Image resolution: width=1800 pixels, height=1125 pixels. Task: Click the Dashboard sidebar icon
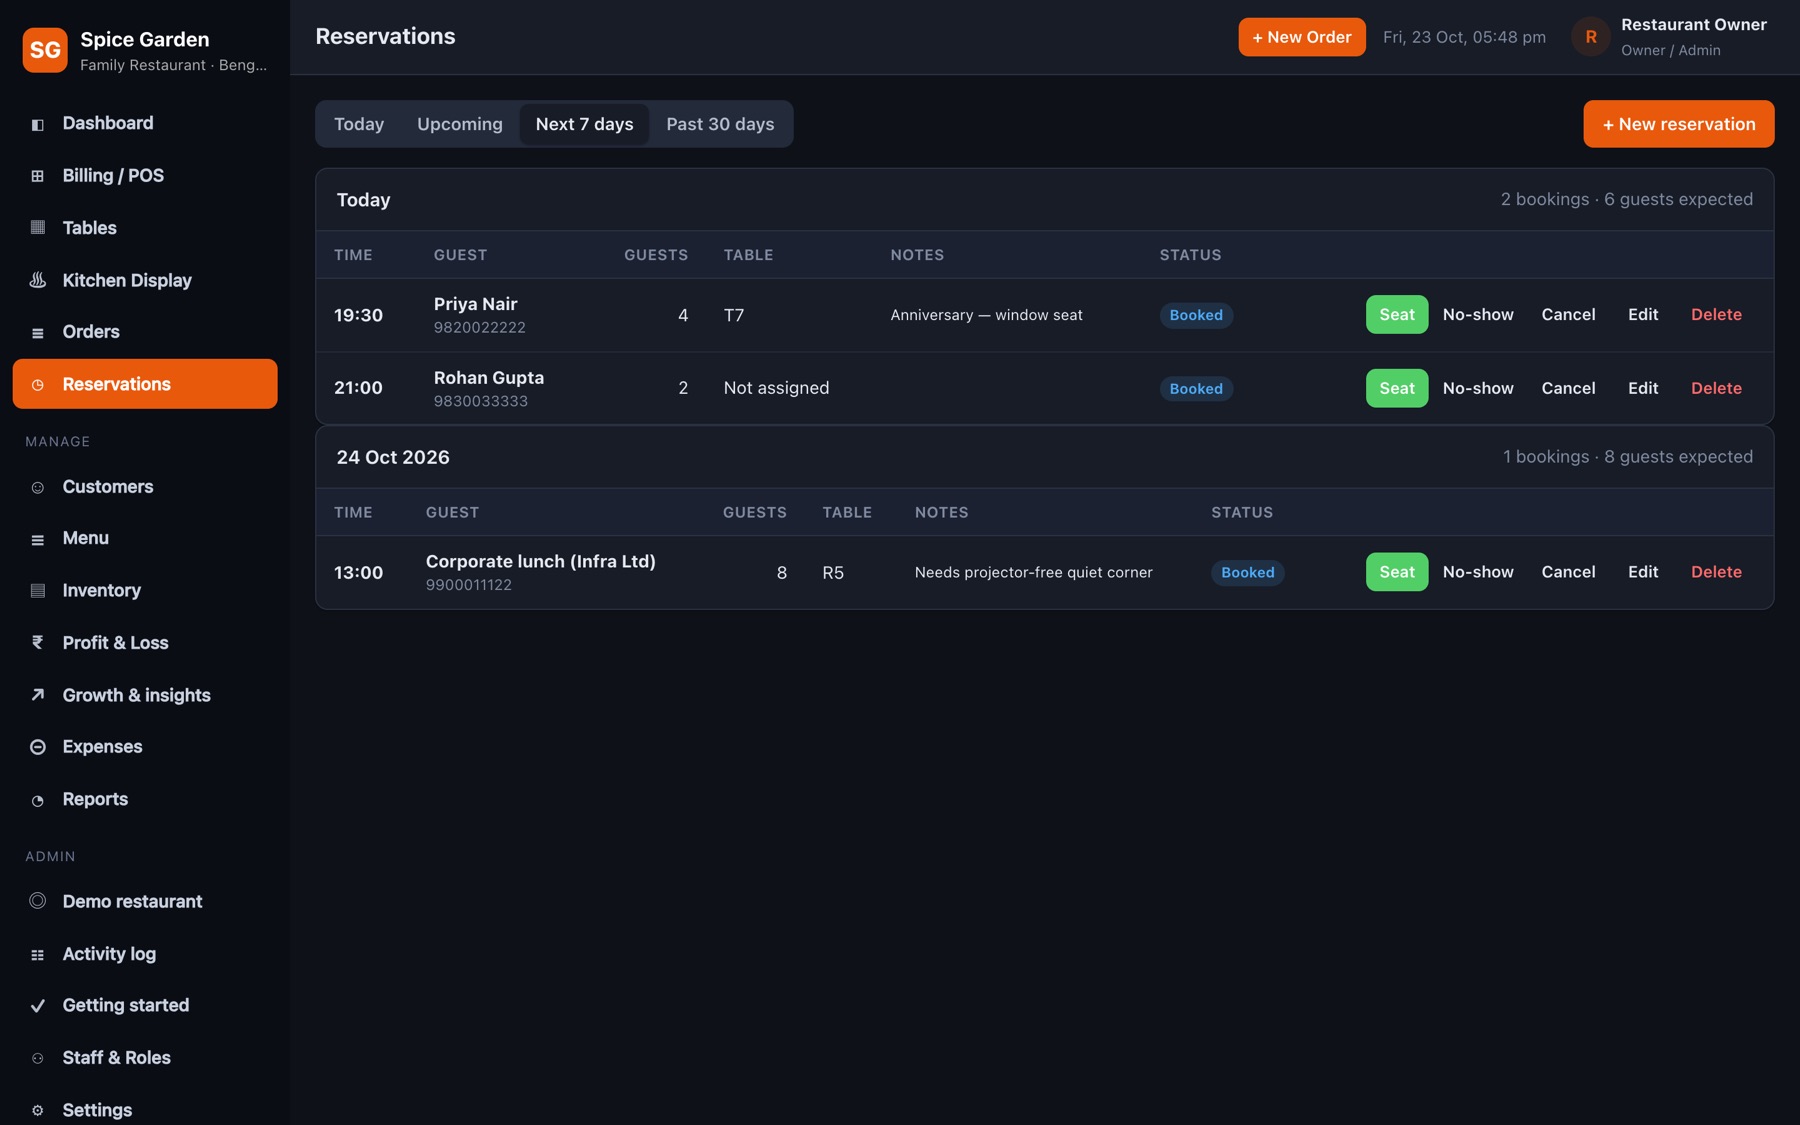click(x=37, y=124)
